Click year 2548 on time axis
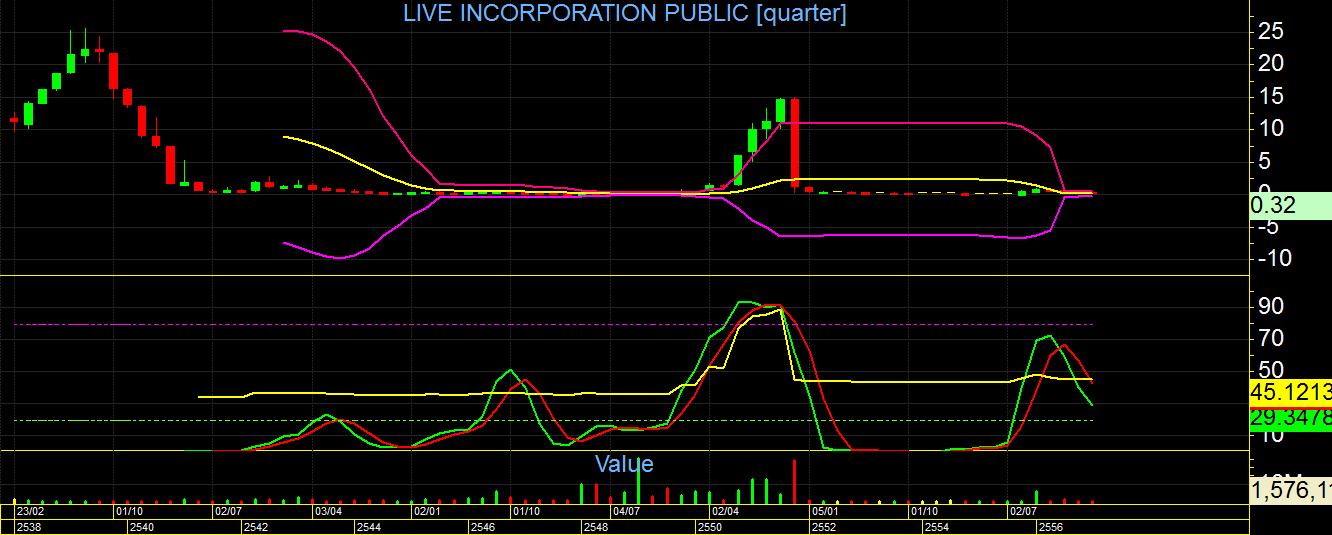 coord(596,526)
